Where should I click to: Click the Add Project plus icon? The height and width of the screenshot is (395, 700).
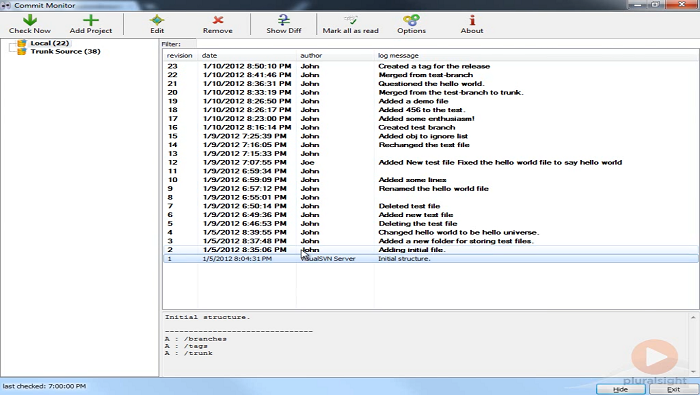[x=91, y=20]
